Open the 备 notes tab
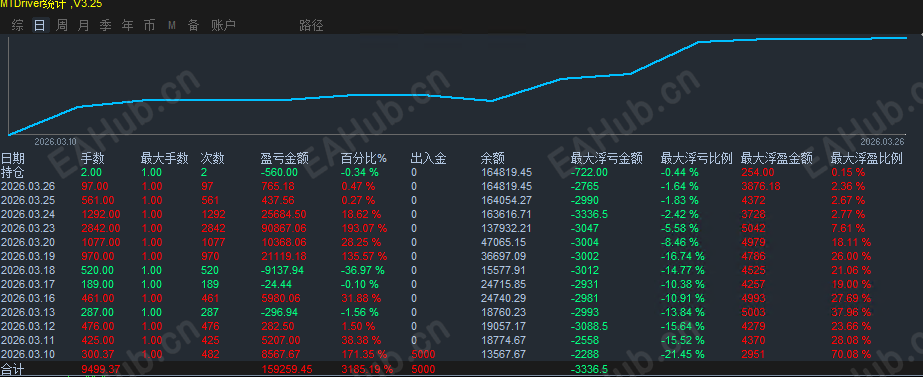Image resolution: width=923 pixels, height=377 pixels. 193,25
